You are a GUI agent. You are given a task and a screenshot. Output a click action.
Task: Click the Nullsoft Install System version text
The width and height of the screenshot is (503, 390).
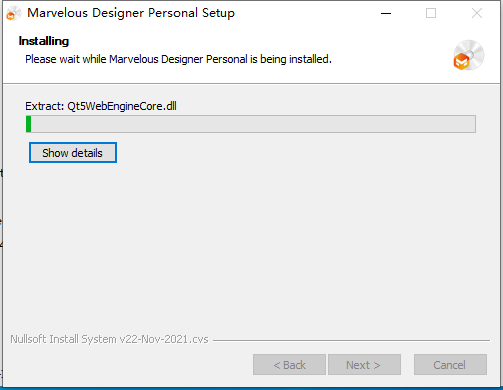point(109,339)
